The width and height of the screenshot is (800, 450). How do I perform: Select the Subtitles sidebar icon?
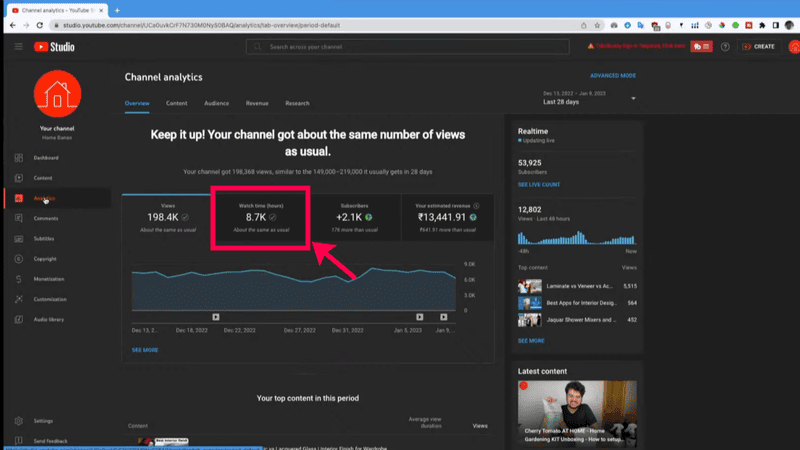19,238
